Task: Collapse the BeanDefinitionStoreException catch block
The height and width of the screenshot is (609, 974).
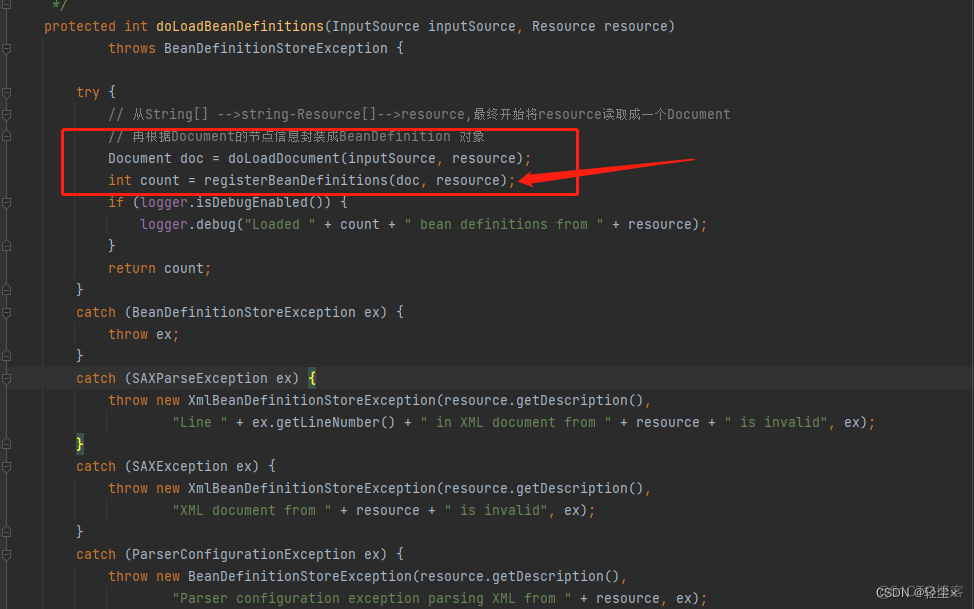Action: click(x=8, y=311)
